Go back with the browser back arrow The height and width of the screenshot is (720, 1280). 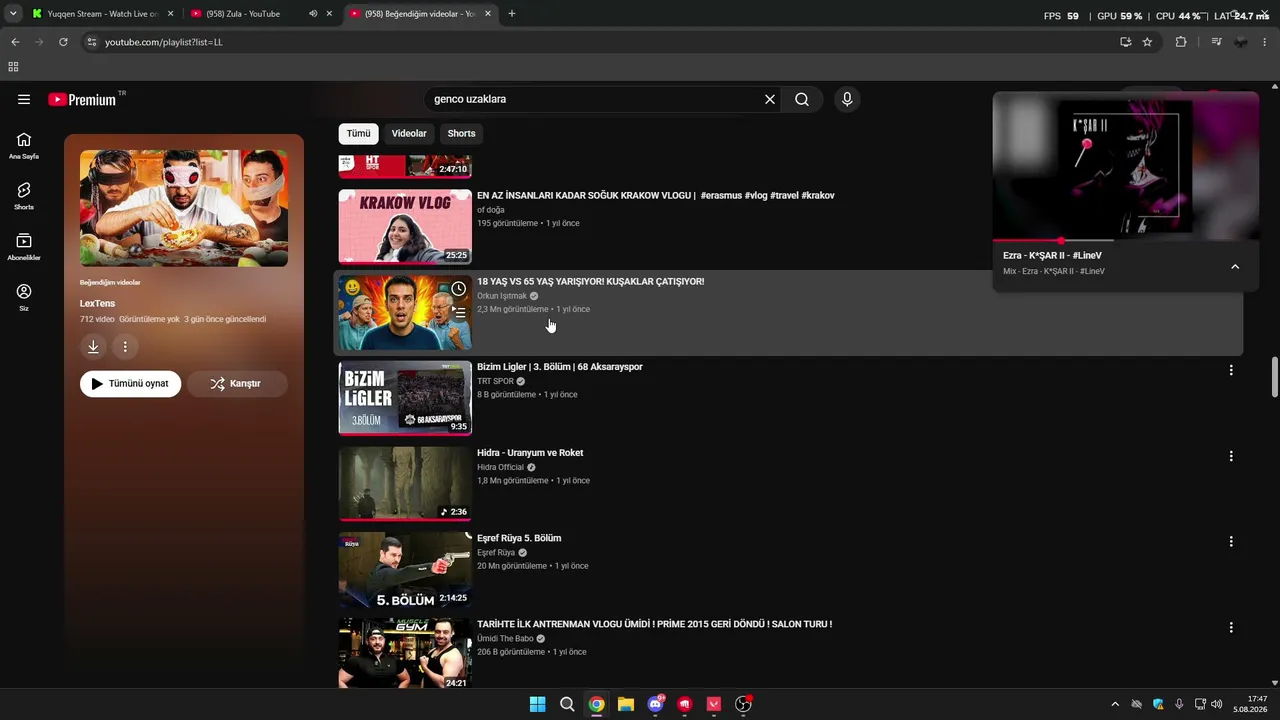[15, 42]
